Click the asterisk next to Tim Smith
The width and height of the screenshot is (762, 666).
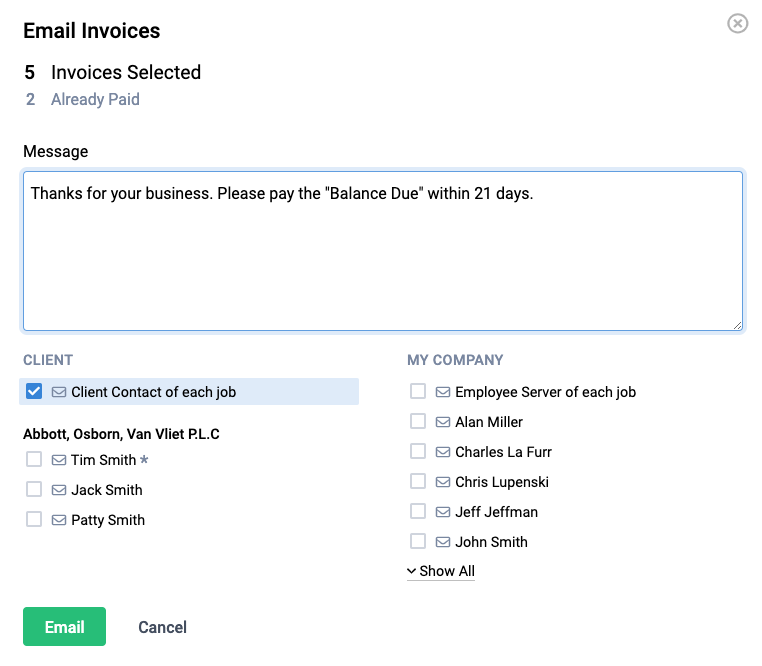coord(144,459)
